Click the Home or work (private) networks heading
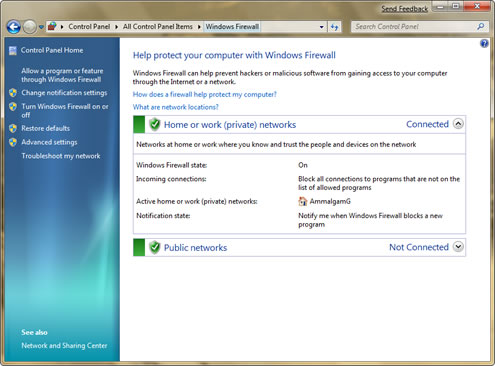This screenshot has width=495, height=366. pyautogui.click(x=230, y=125)
